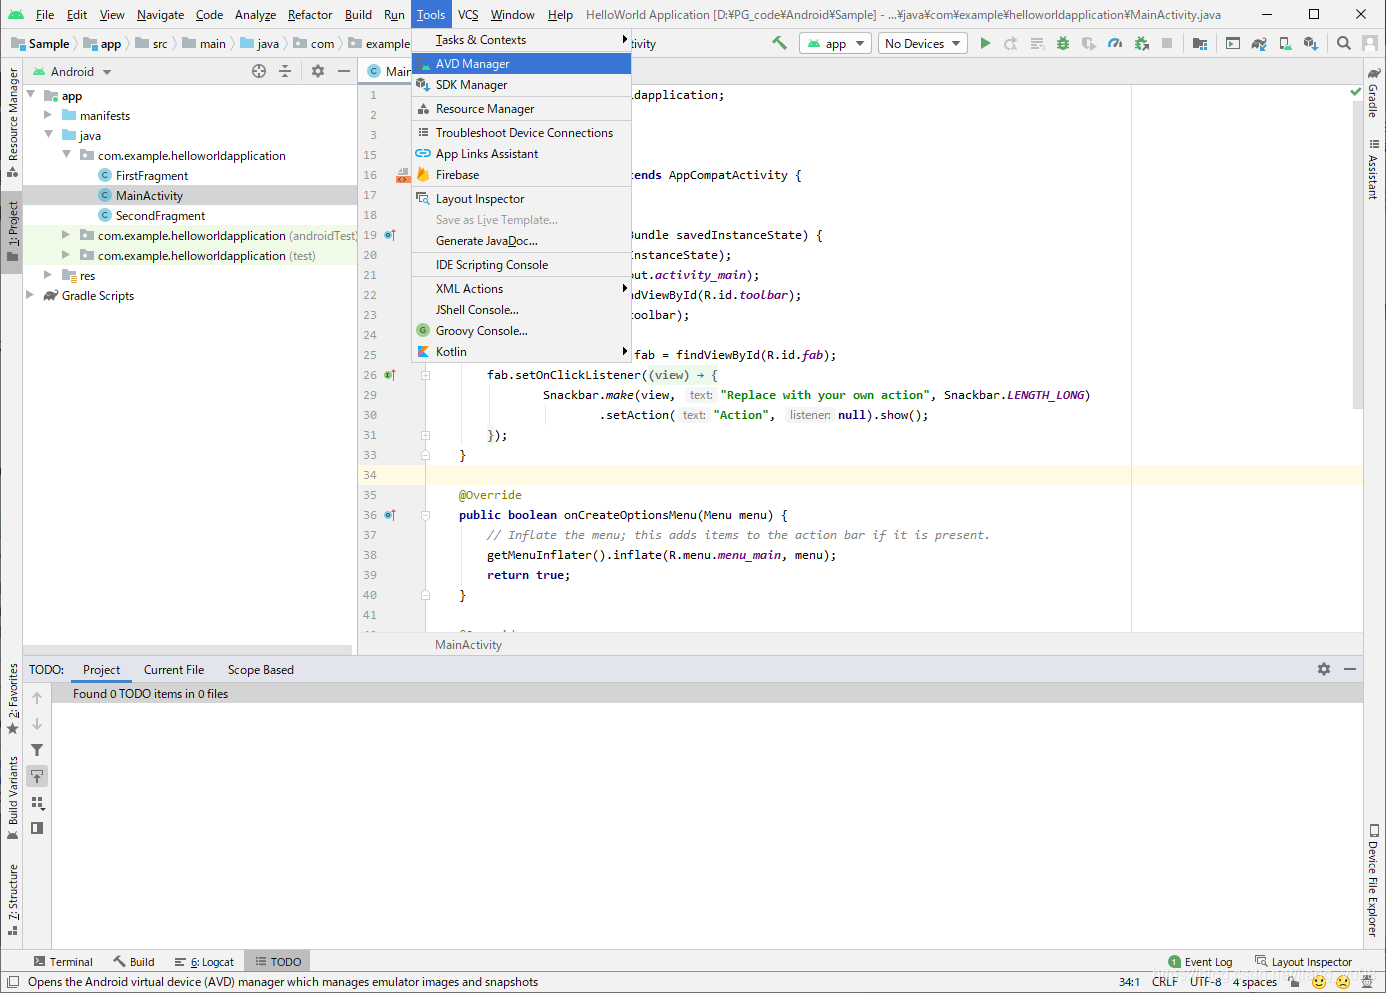Click AVD Manager icon in top toolbar
The height and width of the screenshot is (993, 1386).
tap(1285, 43)
